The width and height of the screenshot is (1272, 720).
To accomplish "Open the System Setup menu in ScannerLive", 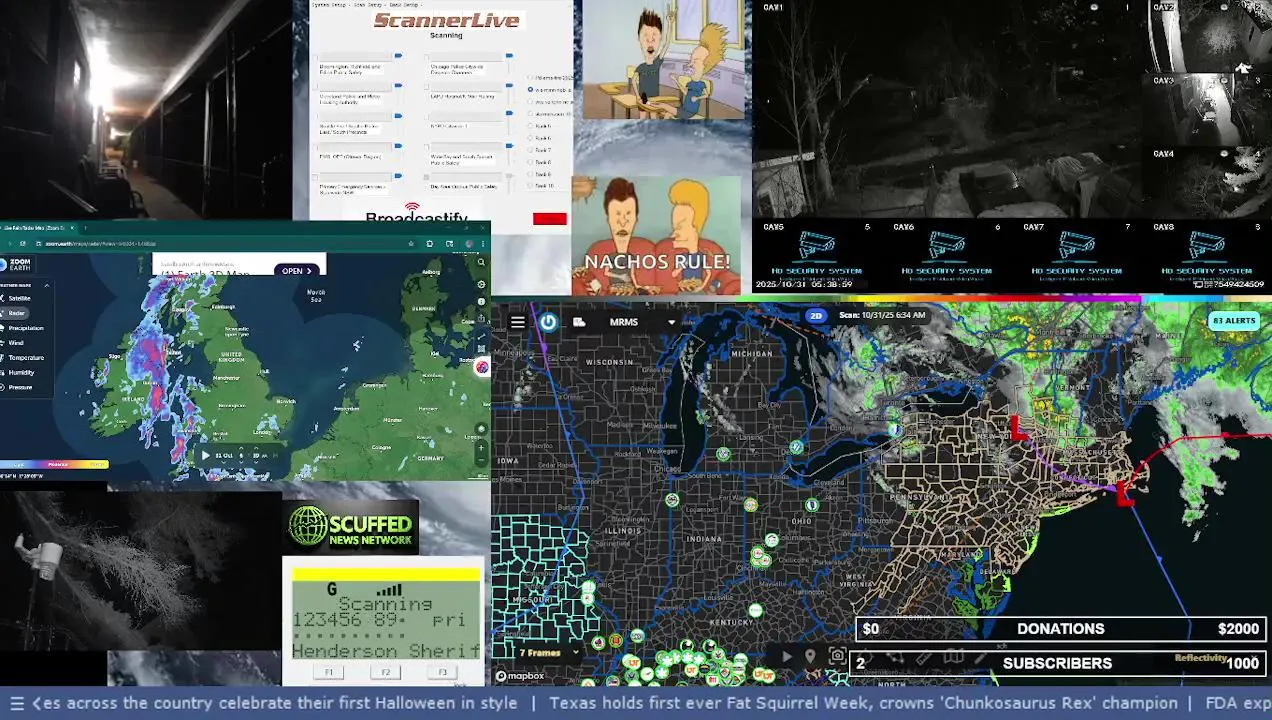I will pyautogui.click(x=329, y=5).
